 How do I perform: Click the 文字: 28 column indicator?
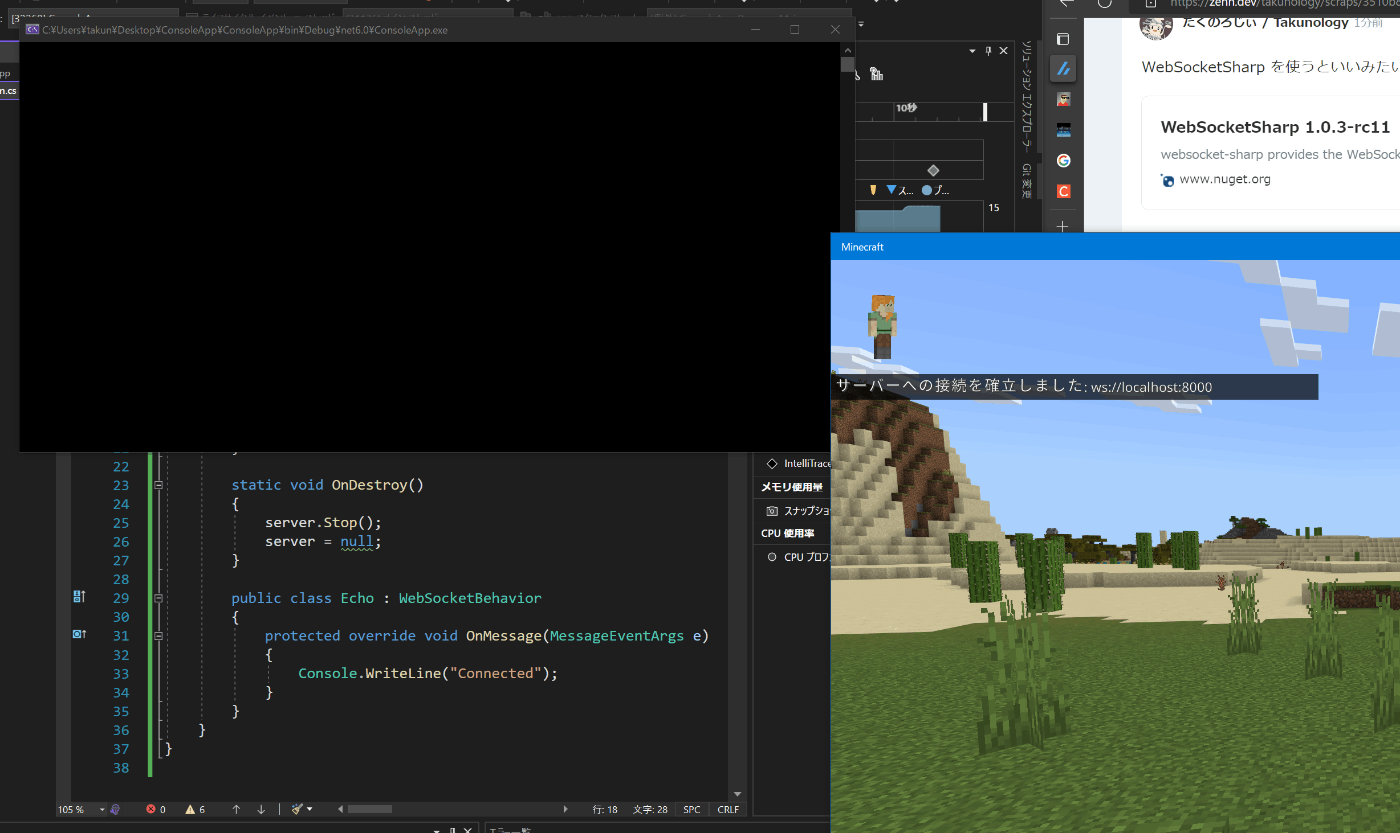650,809
